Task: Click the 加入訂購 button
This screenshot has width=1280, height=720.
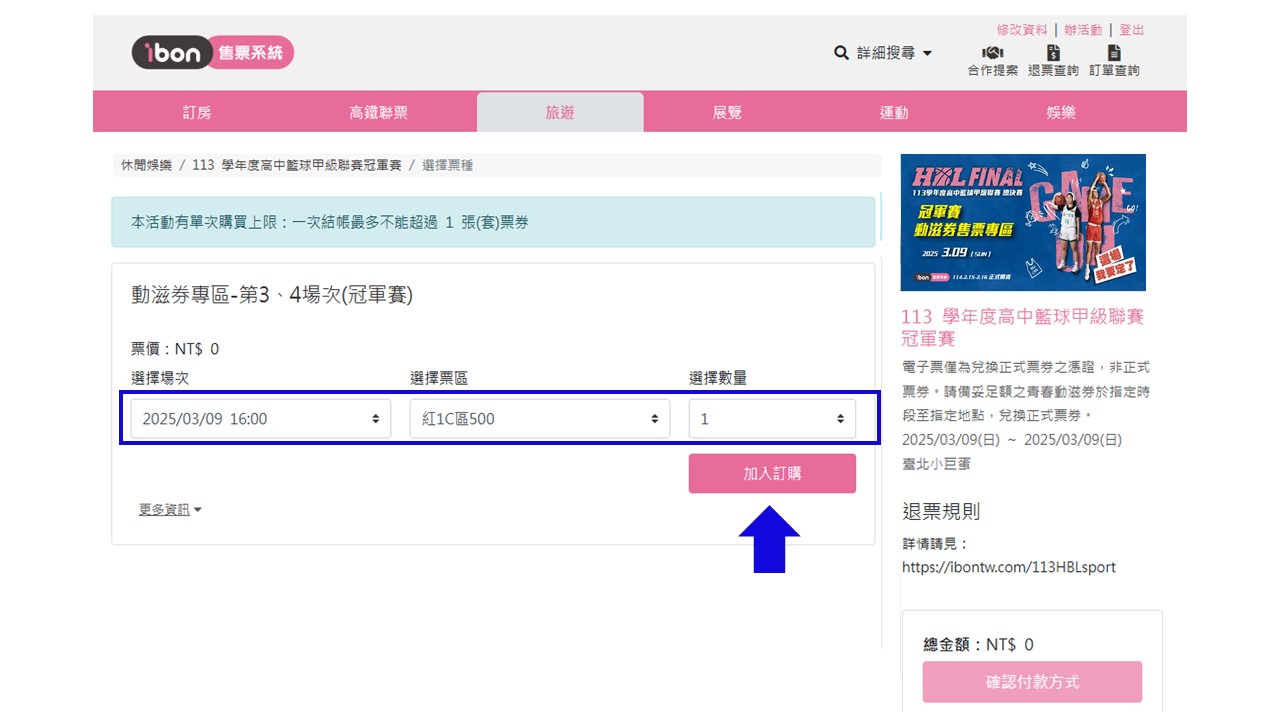Action: [x=771, y=474]
